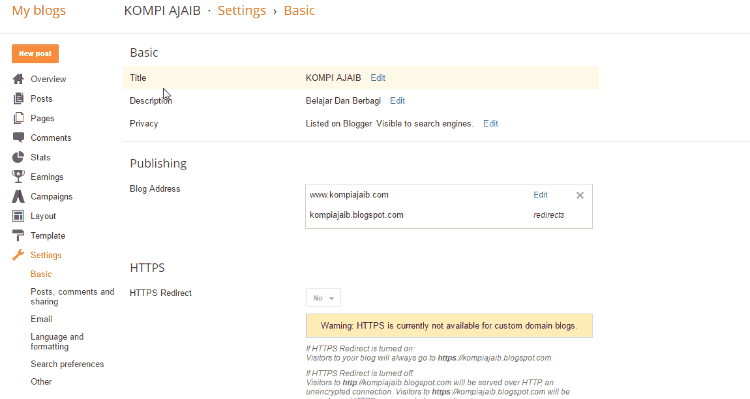Click the Publishing section heading
The width and height of the screenshot is (750, 399).
click(158, 163)
